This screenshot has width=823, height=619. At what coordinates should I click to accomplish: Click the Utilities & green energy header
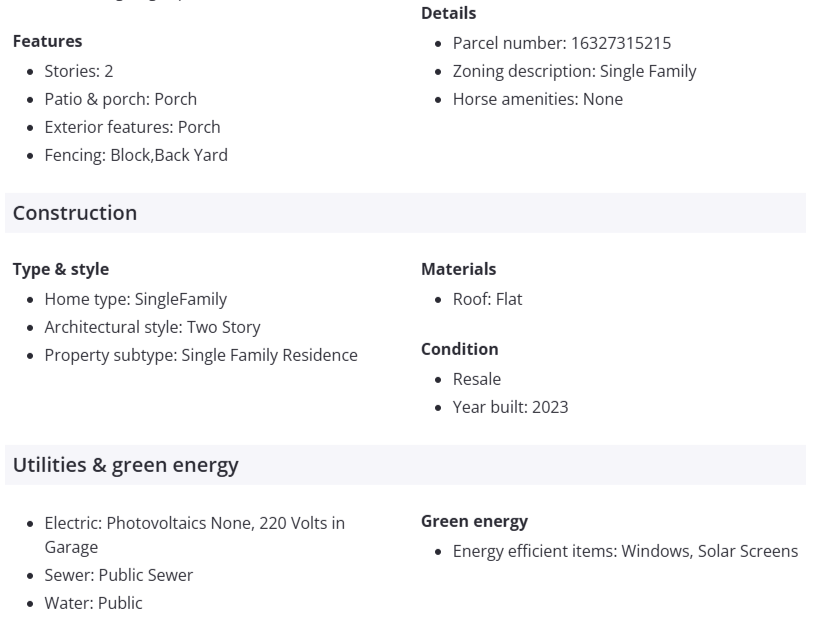(x=126, y=465)
